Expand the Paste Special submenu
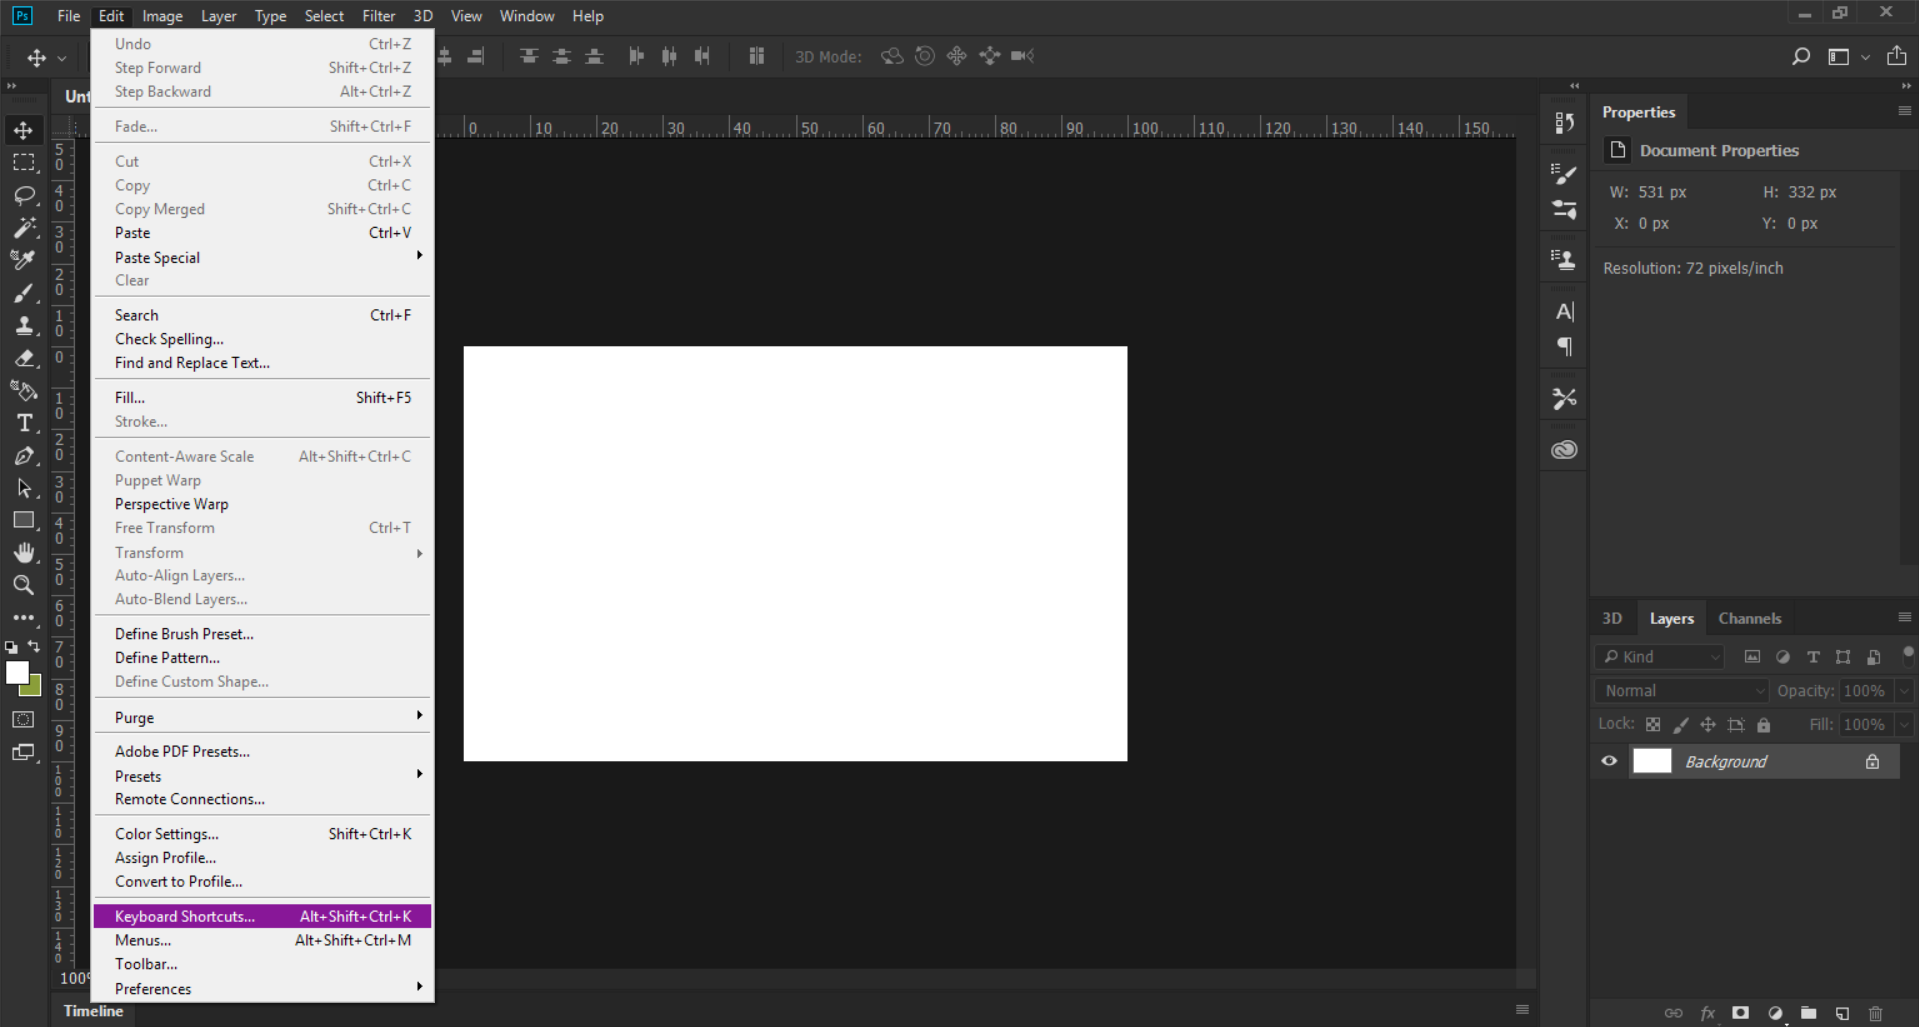Viewport: 1919px width, 1027px height. point(263,257)
